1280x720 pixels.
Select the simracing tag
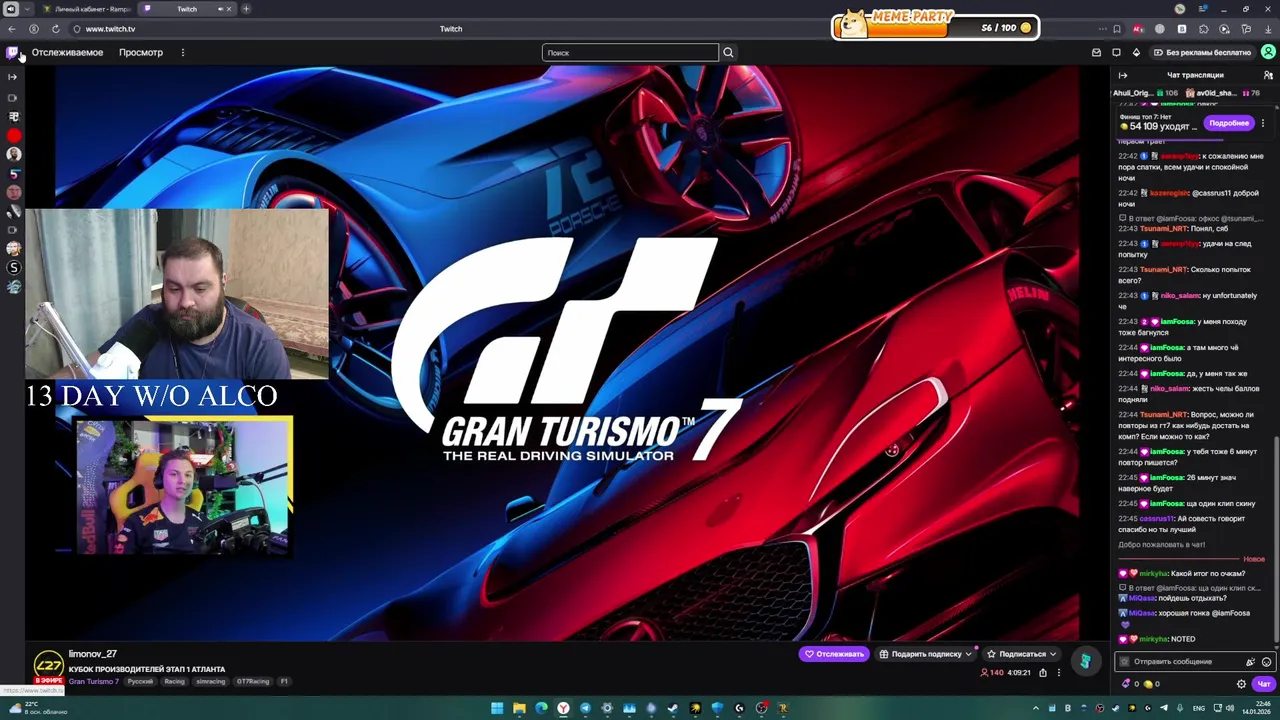tap(210, 682)
